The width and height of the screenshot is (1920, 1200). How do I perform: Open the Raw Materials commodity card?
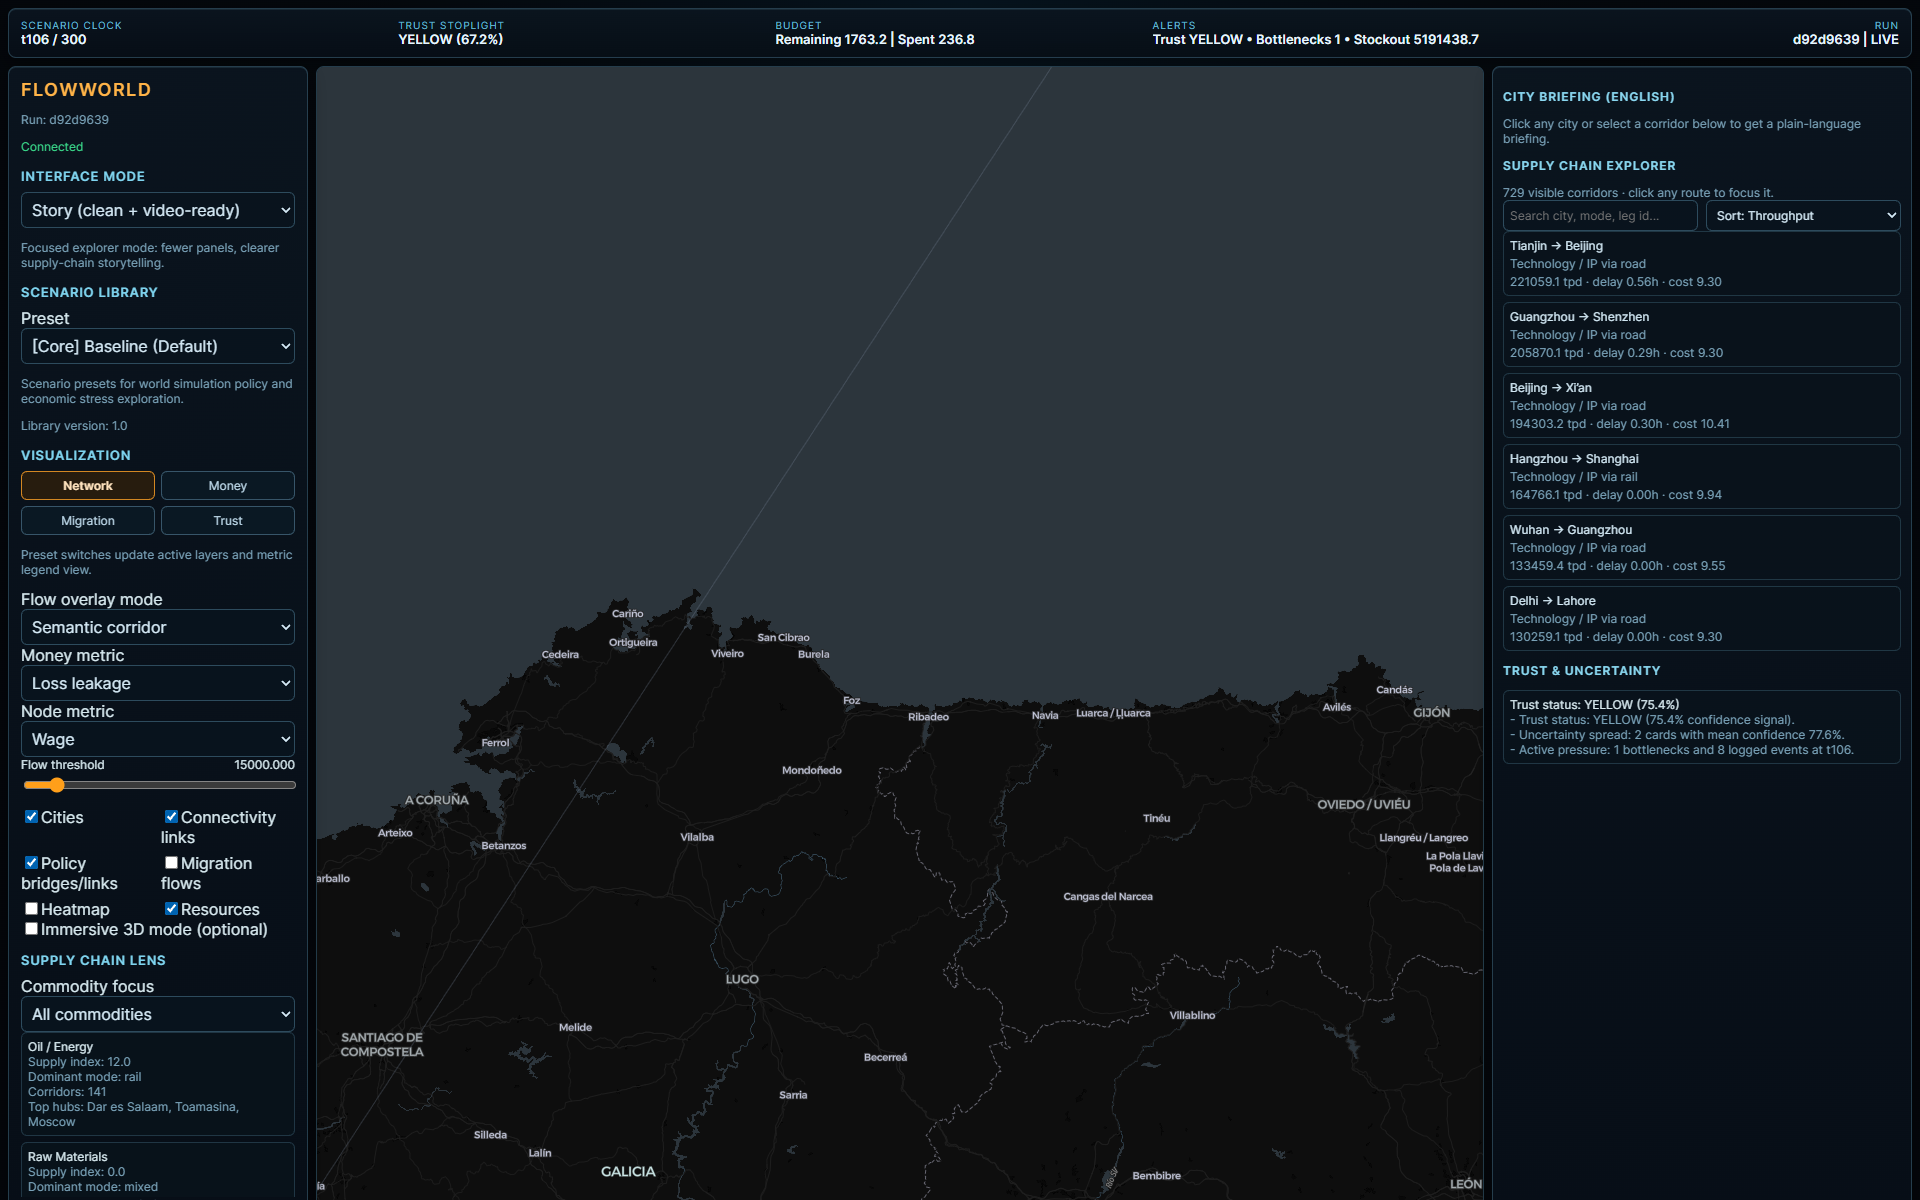tap(158, 1171)
